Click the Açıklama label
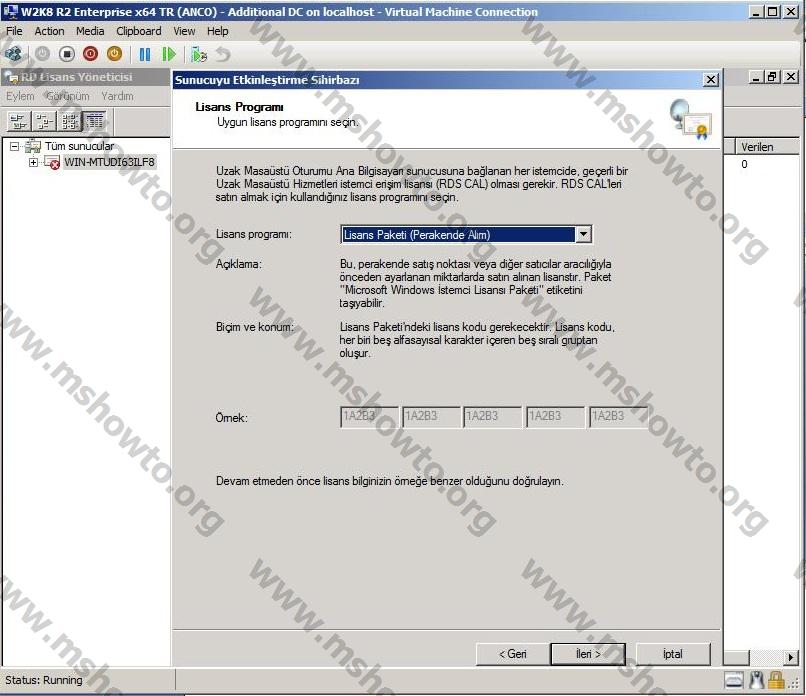Screen dimensions: 806x696 tap(239, 264)
